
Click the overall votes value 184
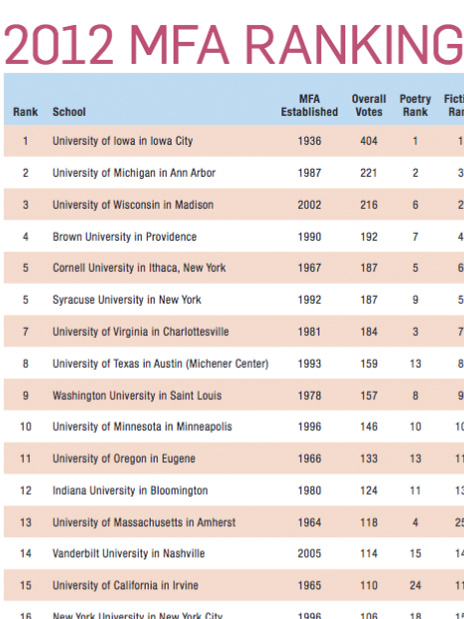(x=368, y=332)
